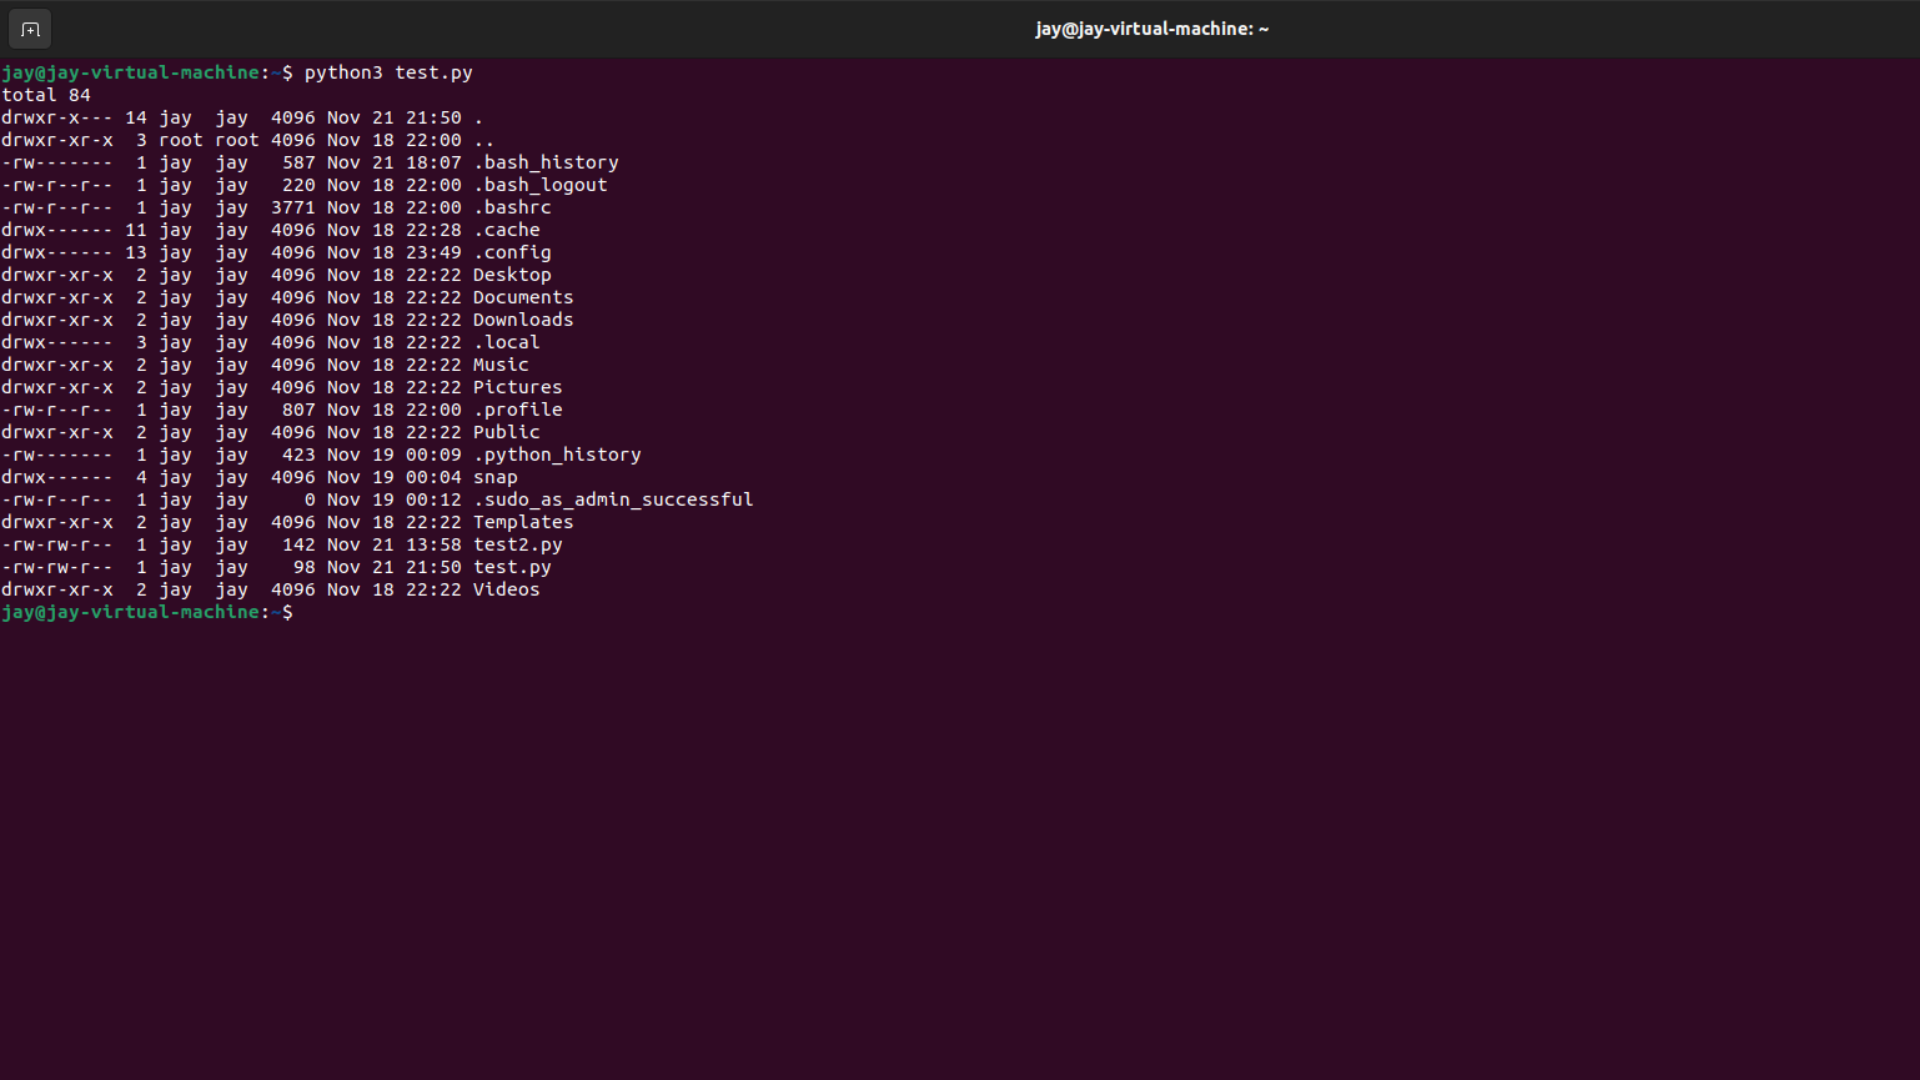Click the size value 587

tap(298, 163)
